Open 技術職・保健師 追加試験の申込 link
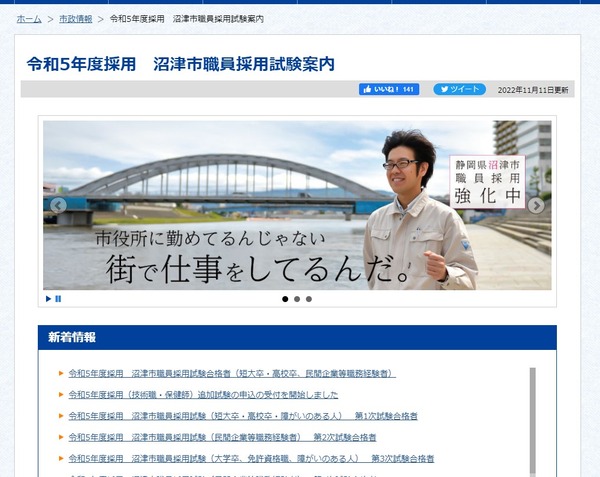600x477 pixels. pos(203,395)
